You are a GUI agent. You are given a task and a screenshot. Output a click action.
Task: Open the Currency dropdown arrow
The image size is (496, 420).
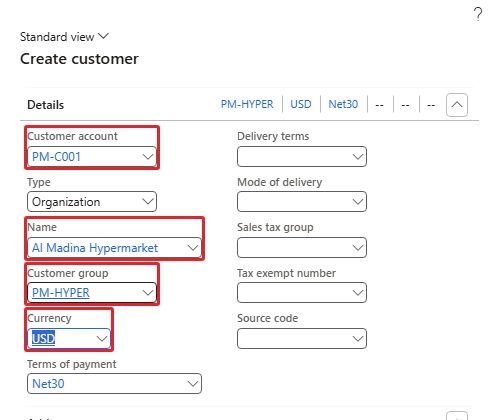(x=102, y=339)
